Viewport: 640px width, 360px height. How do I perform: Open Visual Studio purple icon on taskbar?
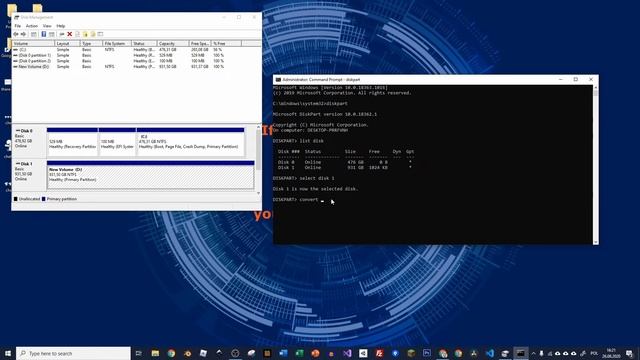[x=347, y=353]
